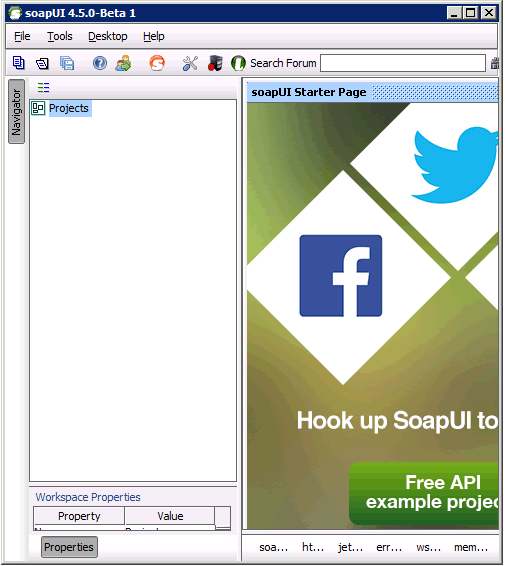Select the Projects node in the navigator
This screenshot has height=566, width=505.
[x=69, y=108]
